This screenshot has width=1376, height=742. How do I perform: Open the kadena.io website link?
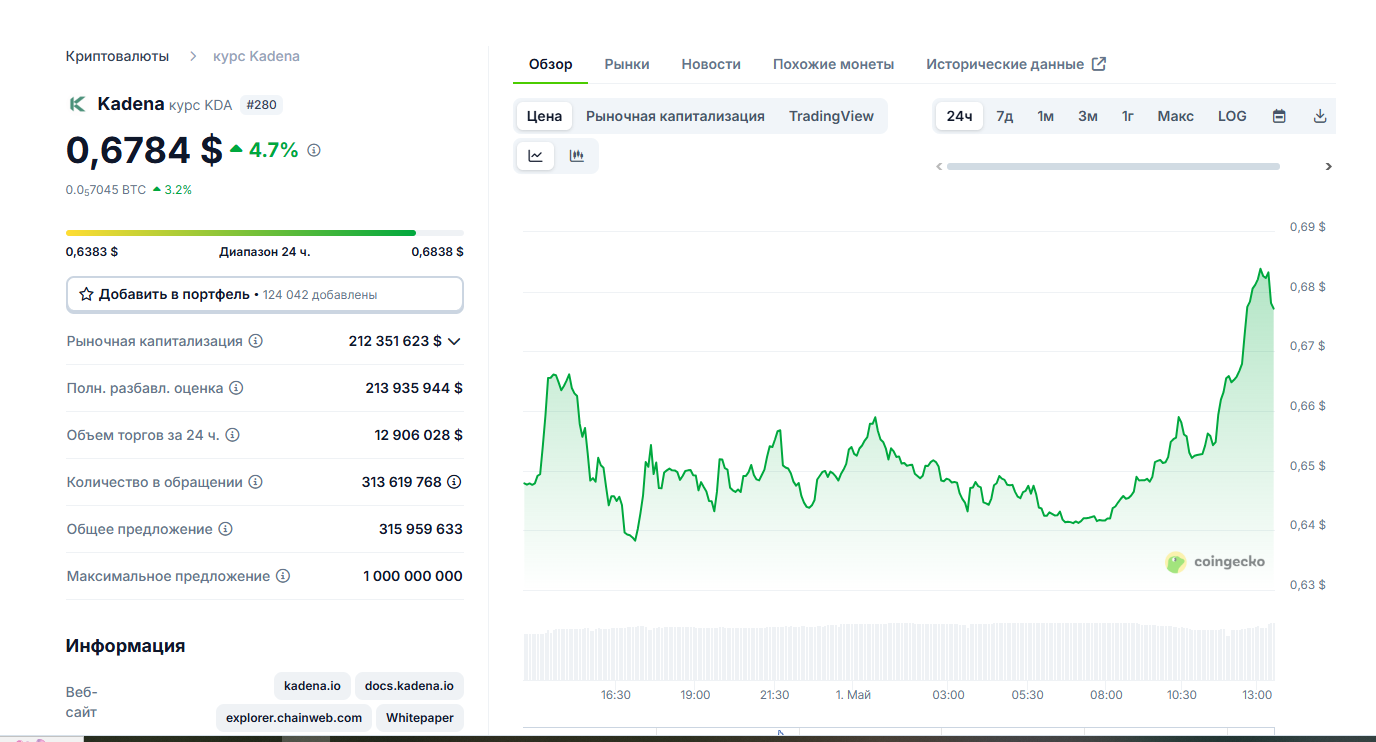[x=312, y=686]
